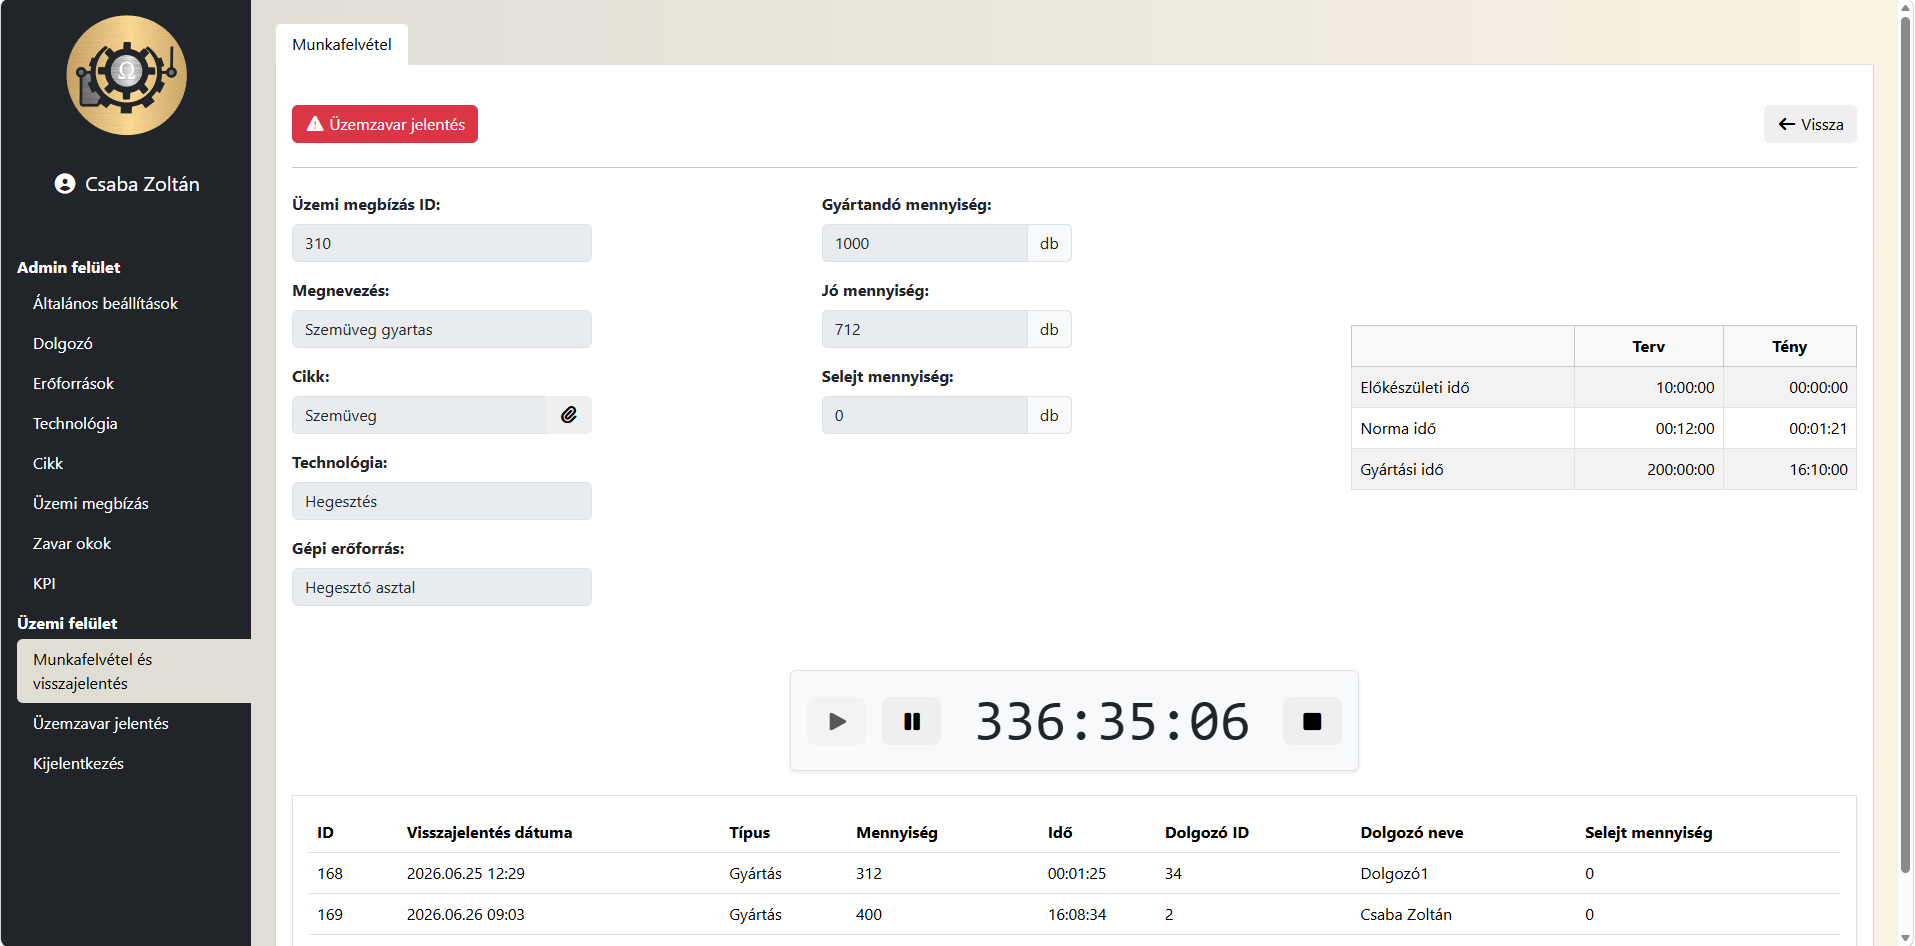
Task: Click the Mennyiség column header
Action: 897,832
